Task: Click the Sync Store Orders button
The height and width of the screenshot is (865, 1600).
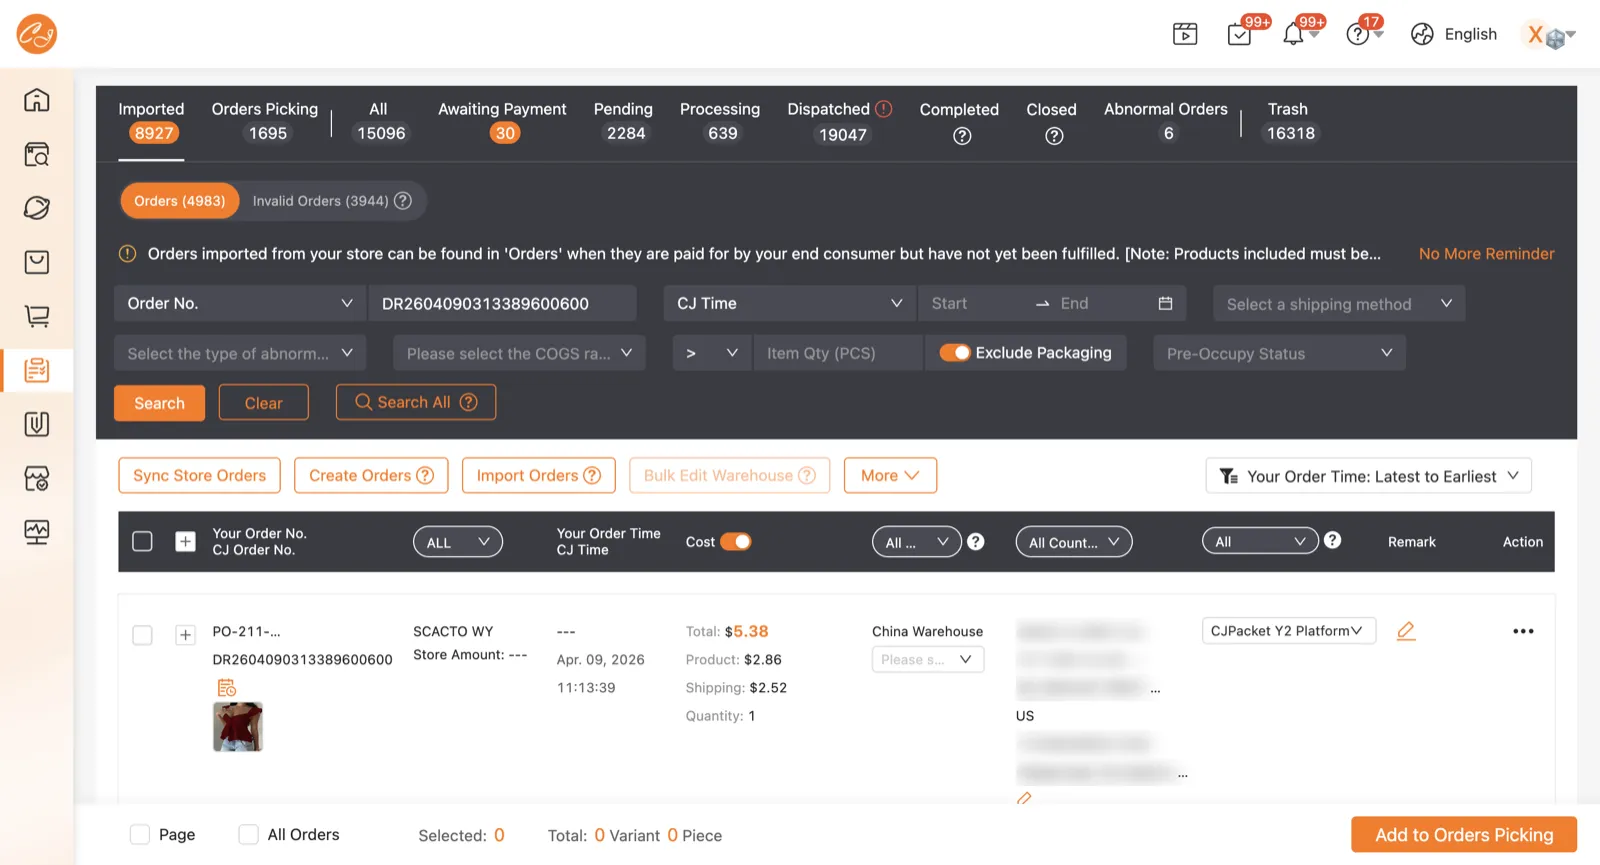Action: [x=200, y=475]
